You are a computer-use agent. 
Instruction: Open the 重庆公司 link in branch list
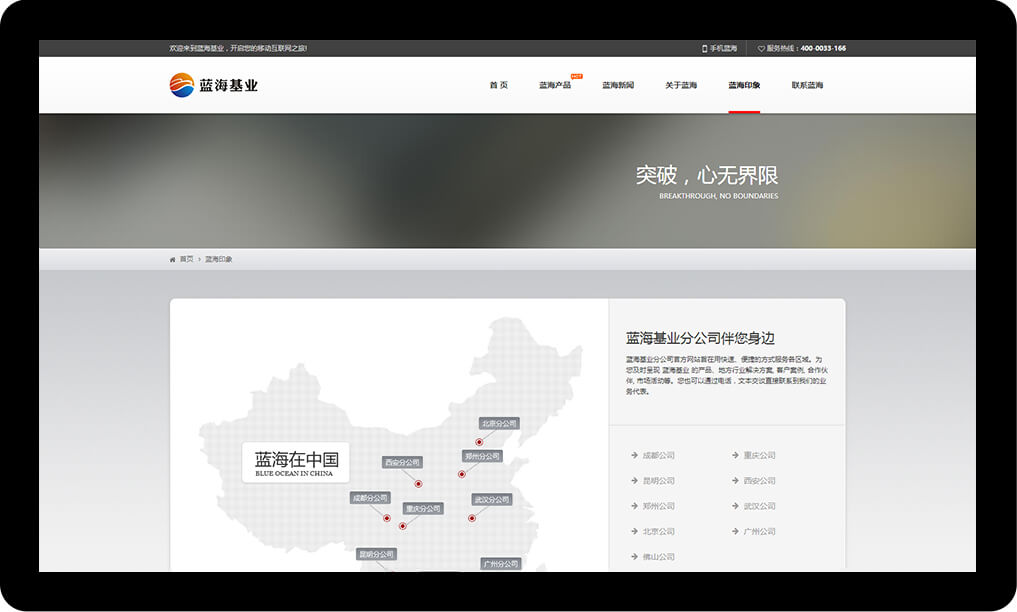(759, 456)
